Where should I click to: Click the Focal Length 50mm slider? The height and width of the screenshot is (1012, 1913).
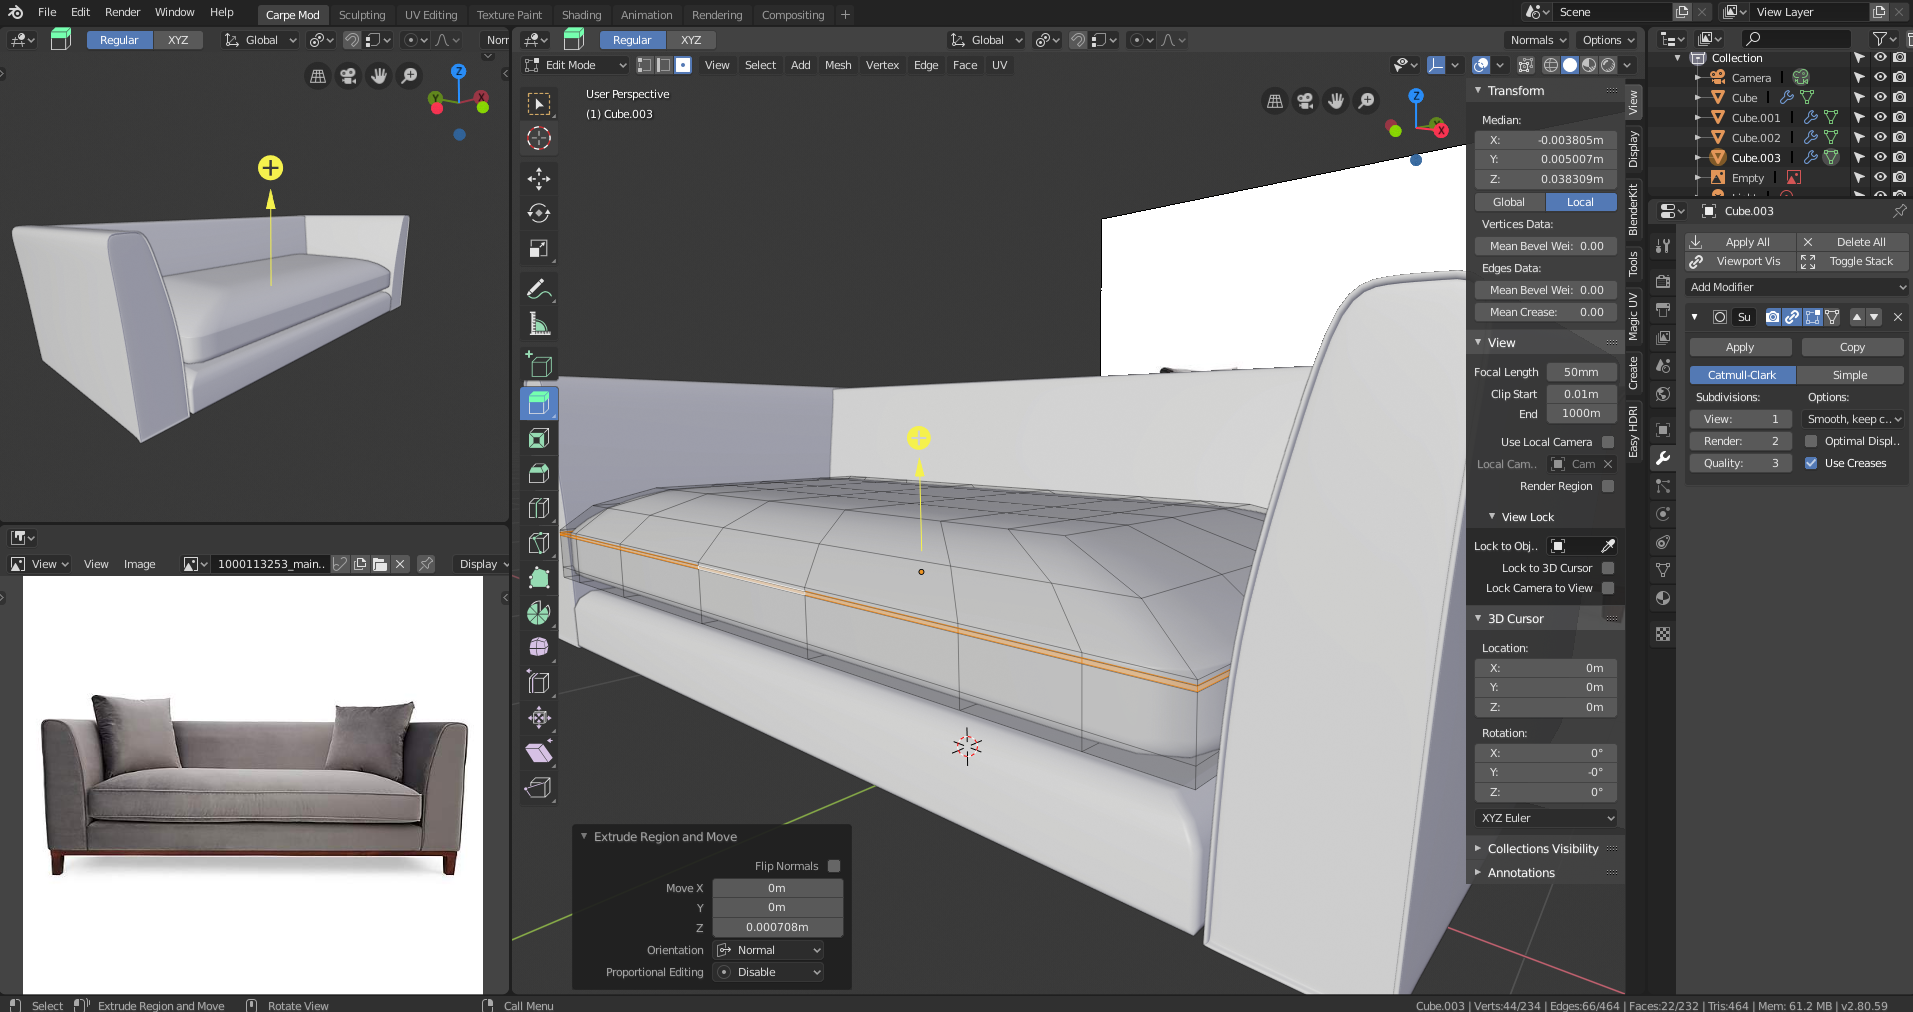[1581, 372]
